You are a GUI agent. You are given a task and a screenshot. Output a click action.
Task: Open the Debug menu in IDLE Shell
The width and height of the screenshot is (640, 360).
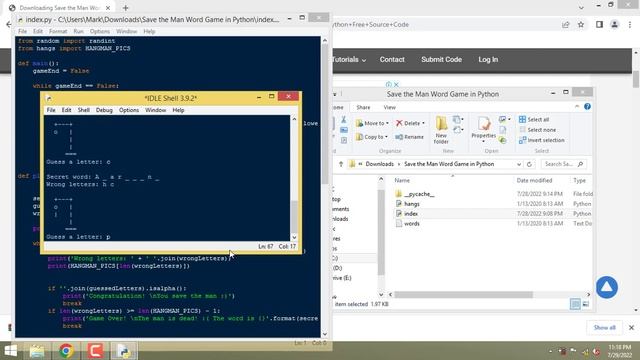[104, 110]
